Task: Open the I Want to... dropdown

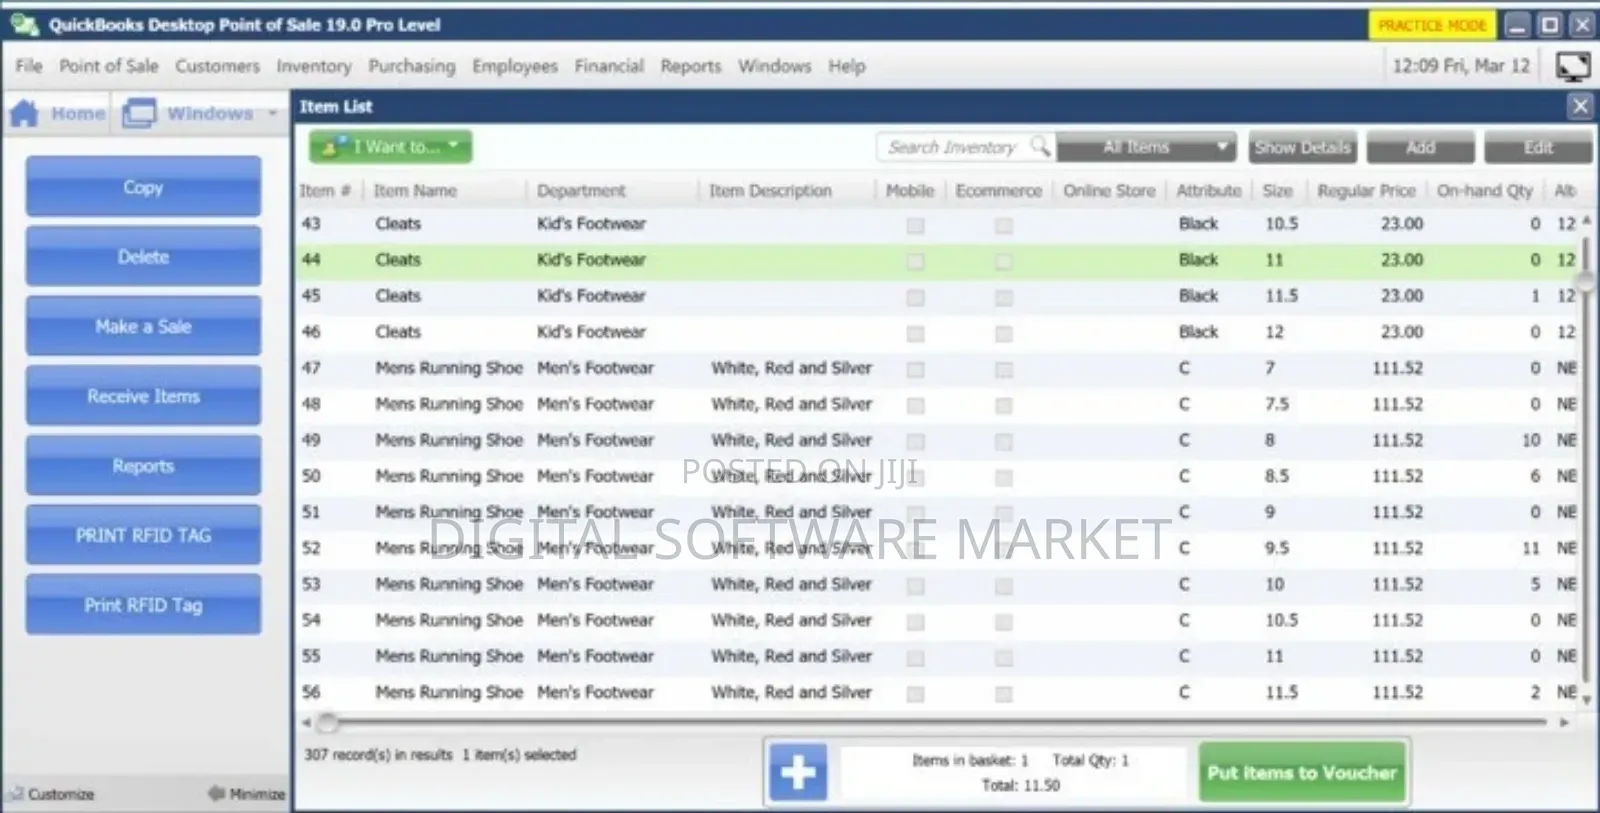Action: click(390, 146)
